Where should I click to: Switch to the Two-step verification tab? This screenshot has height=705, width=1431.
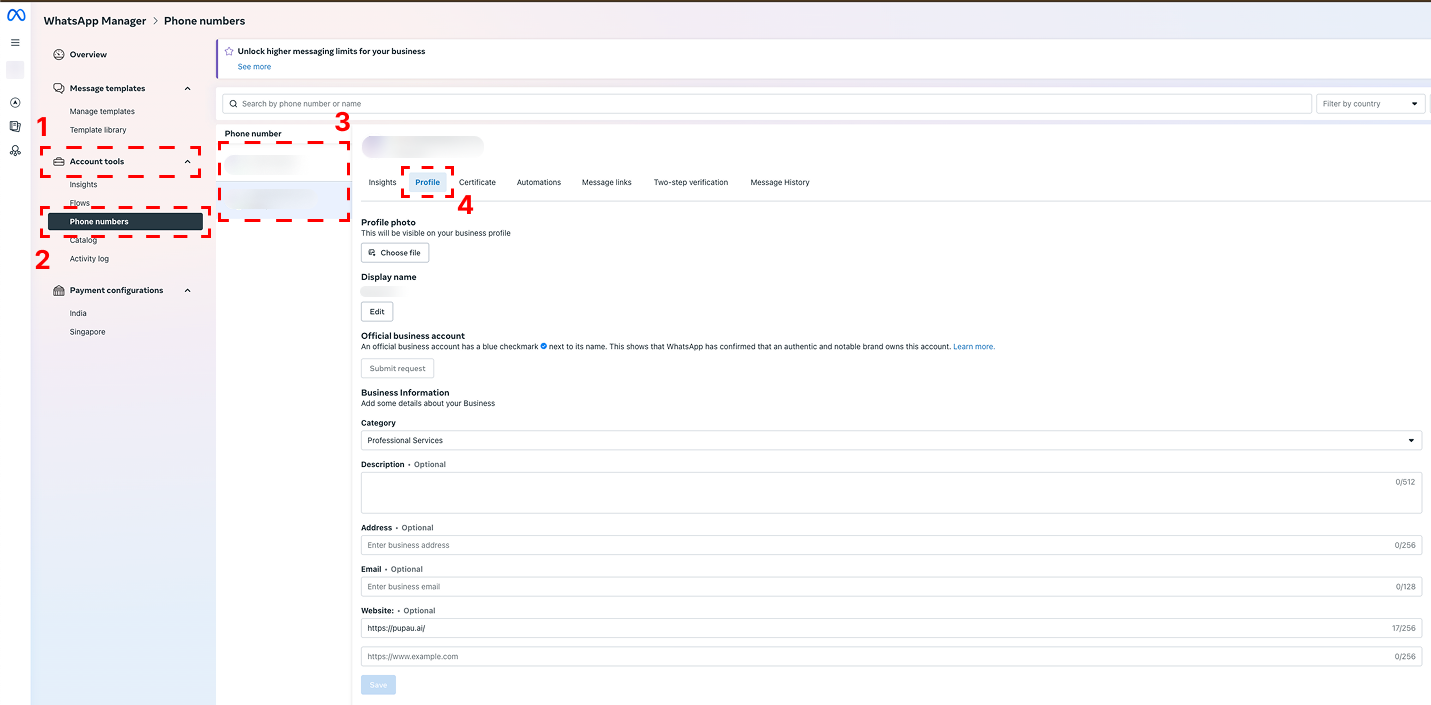(x=691, y=183)
